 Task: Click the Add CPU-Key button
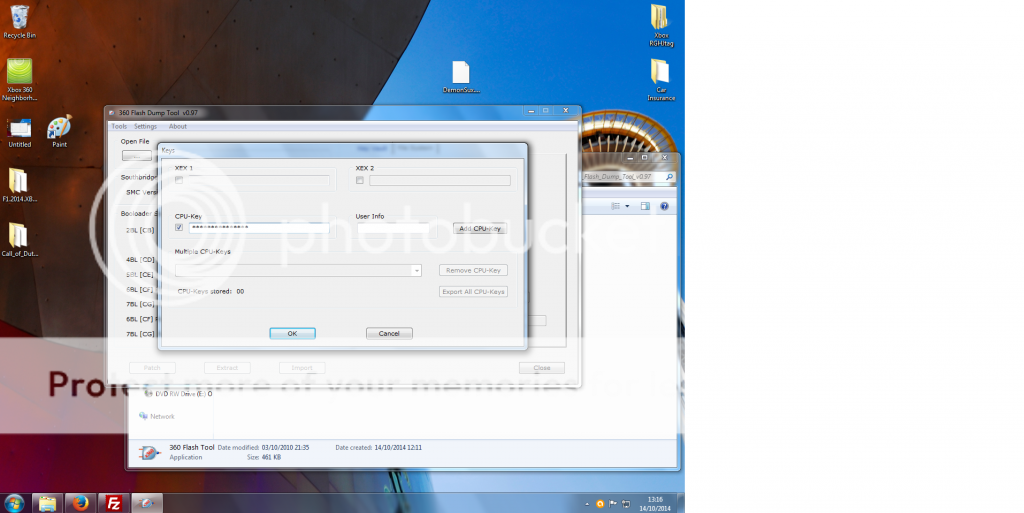479,229
